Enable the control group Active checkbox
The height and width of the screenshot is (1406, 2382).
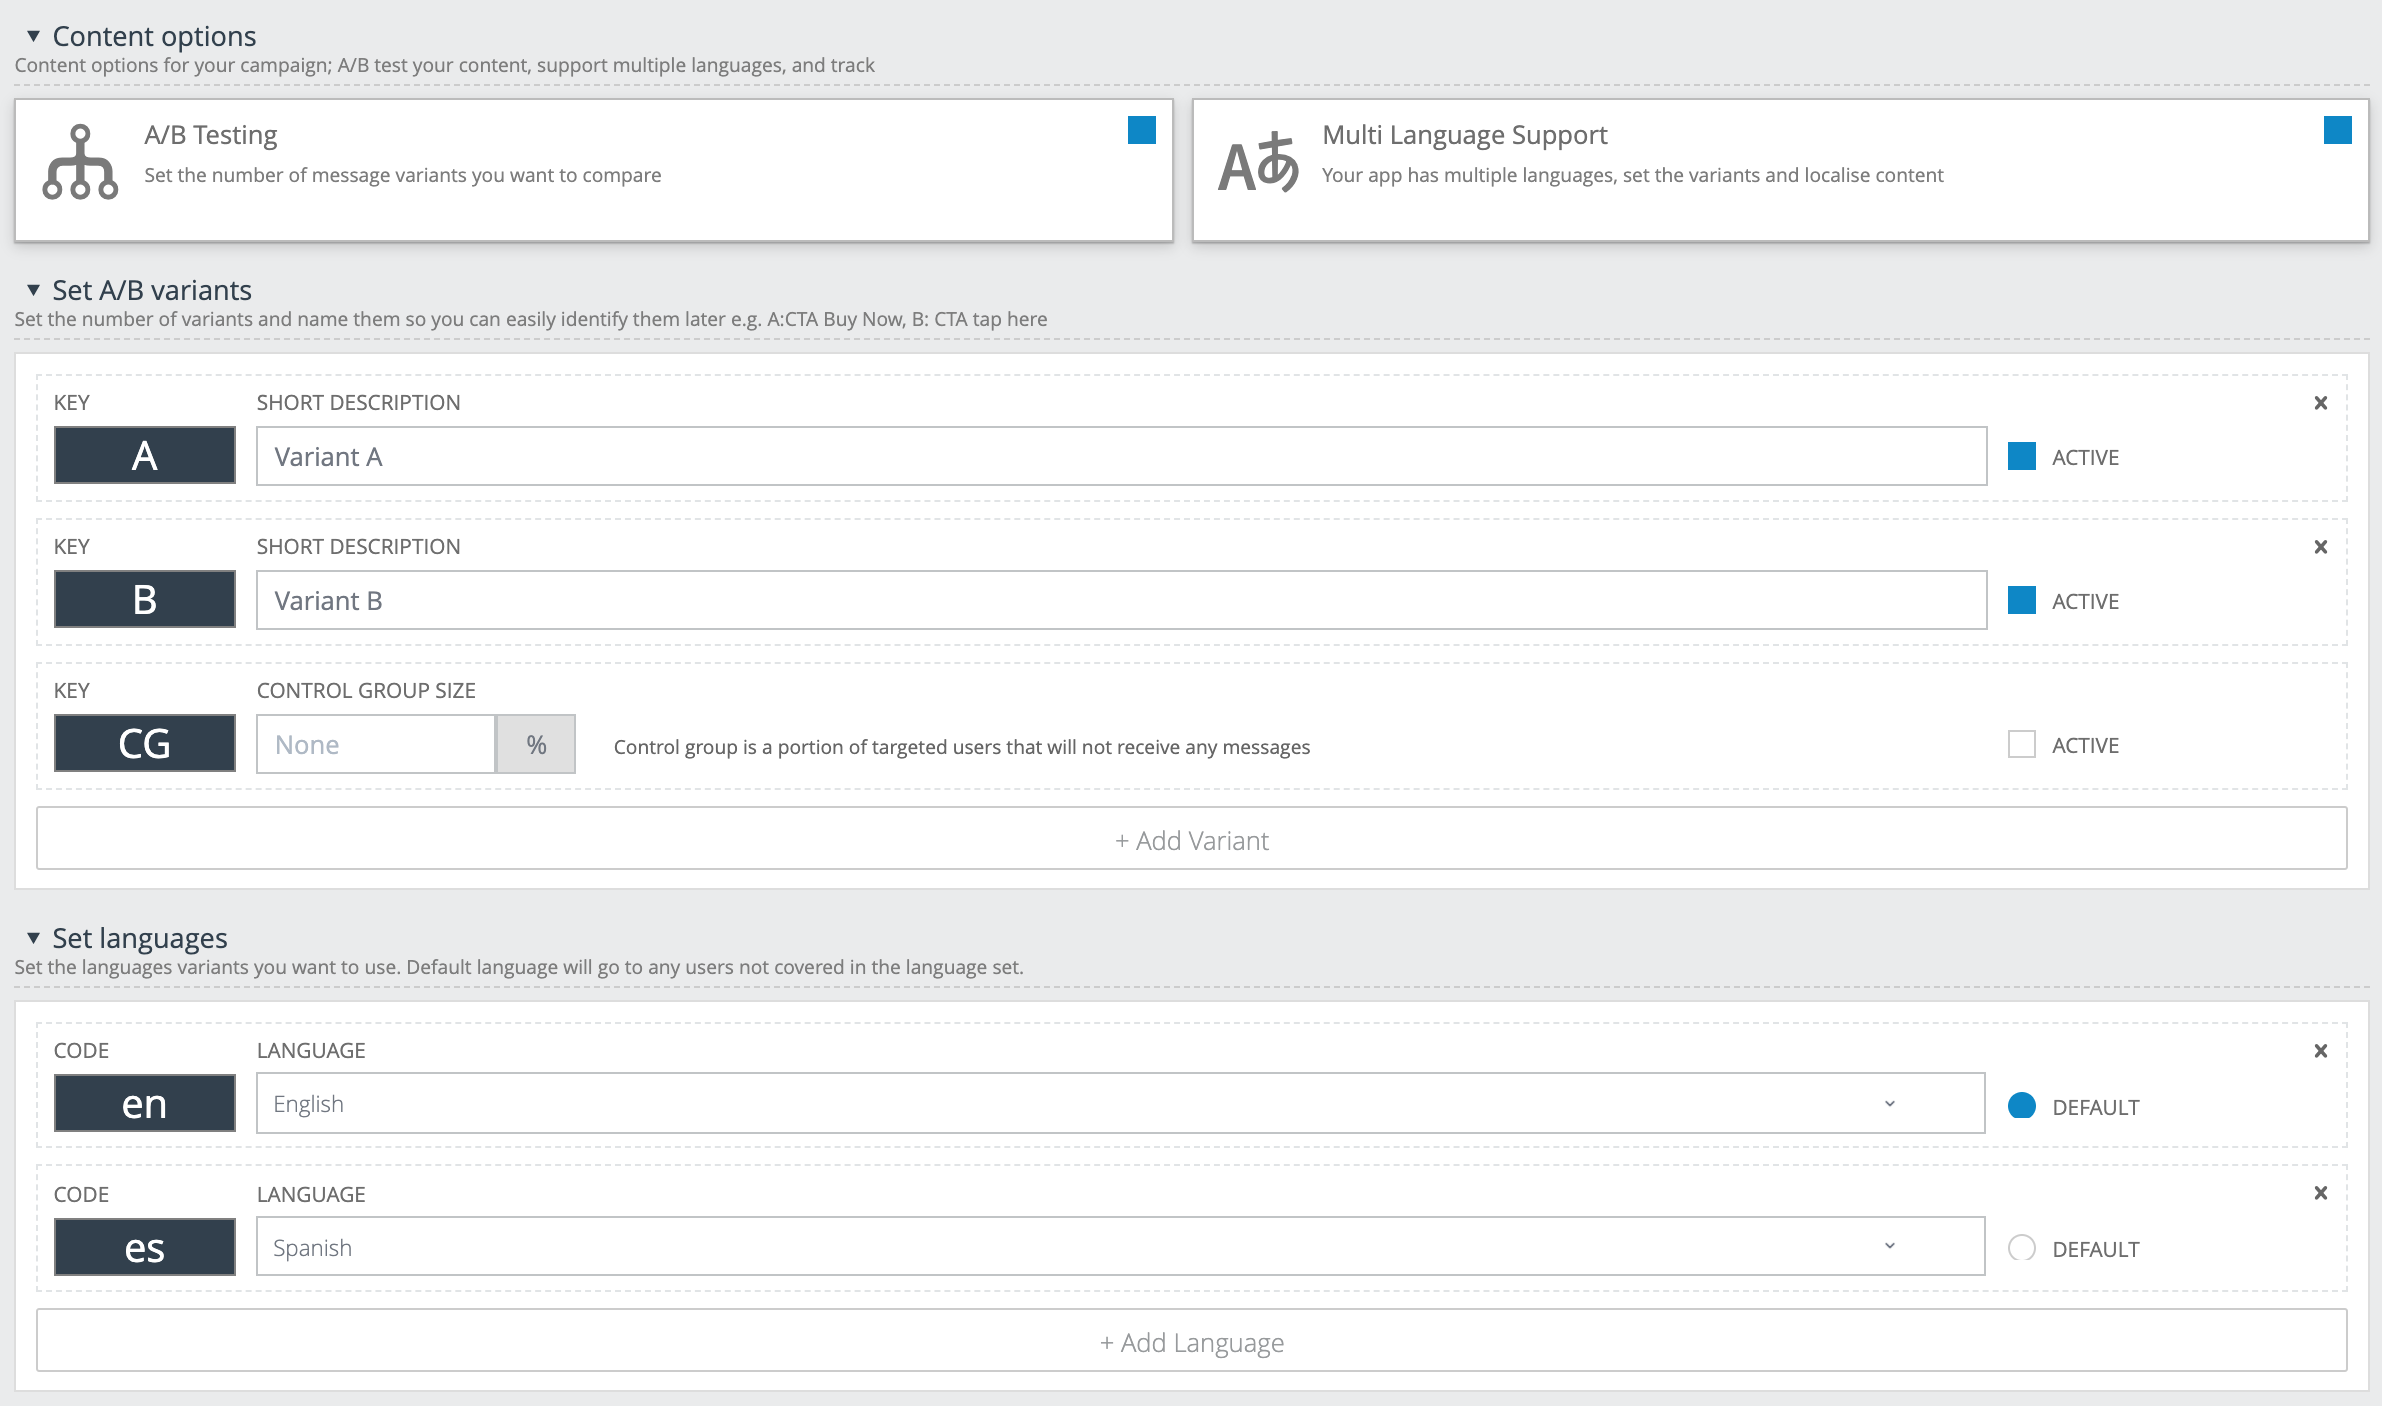click(x=2021, y=745)
